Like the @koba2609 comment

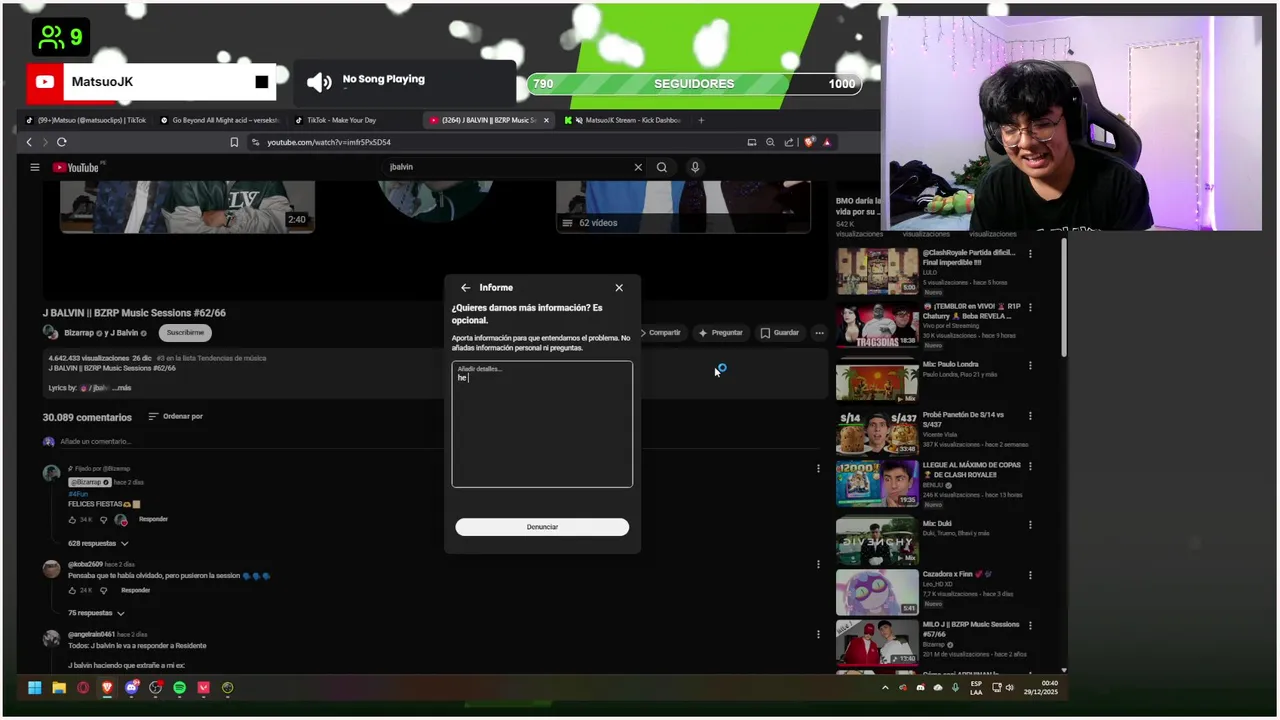73,590
